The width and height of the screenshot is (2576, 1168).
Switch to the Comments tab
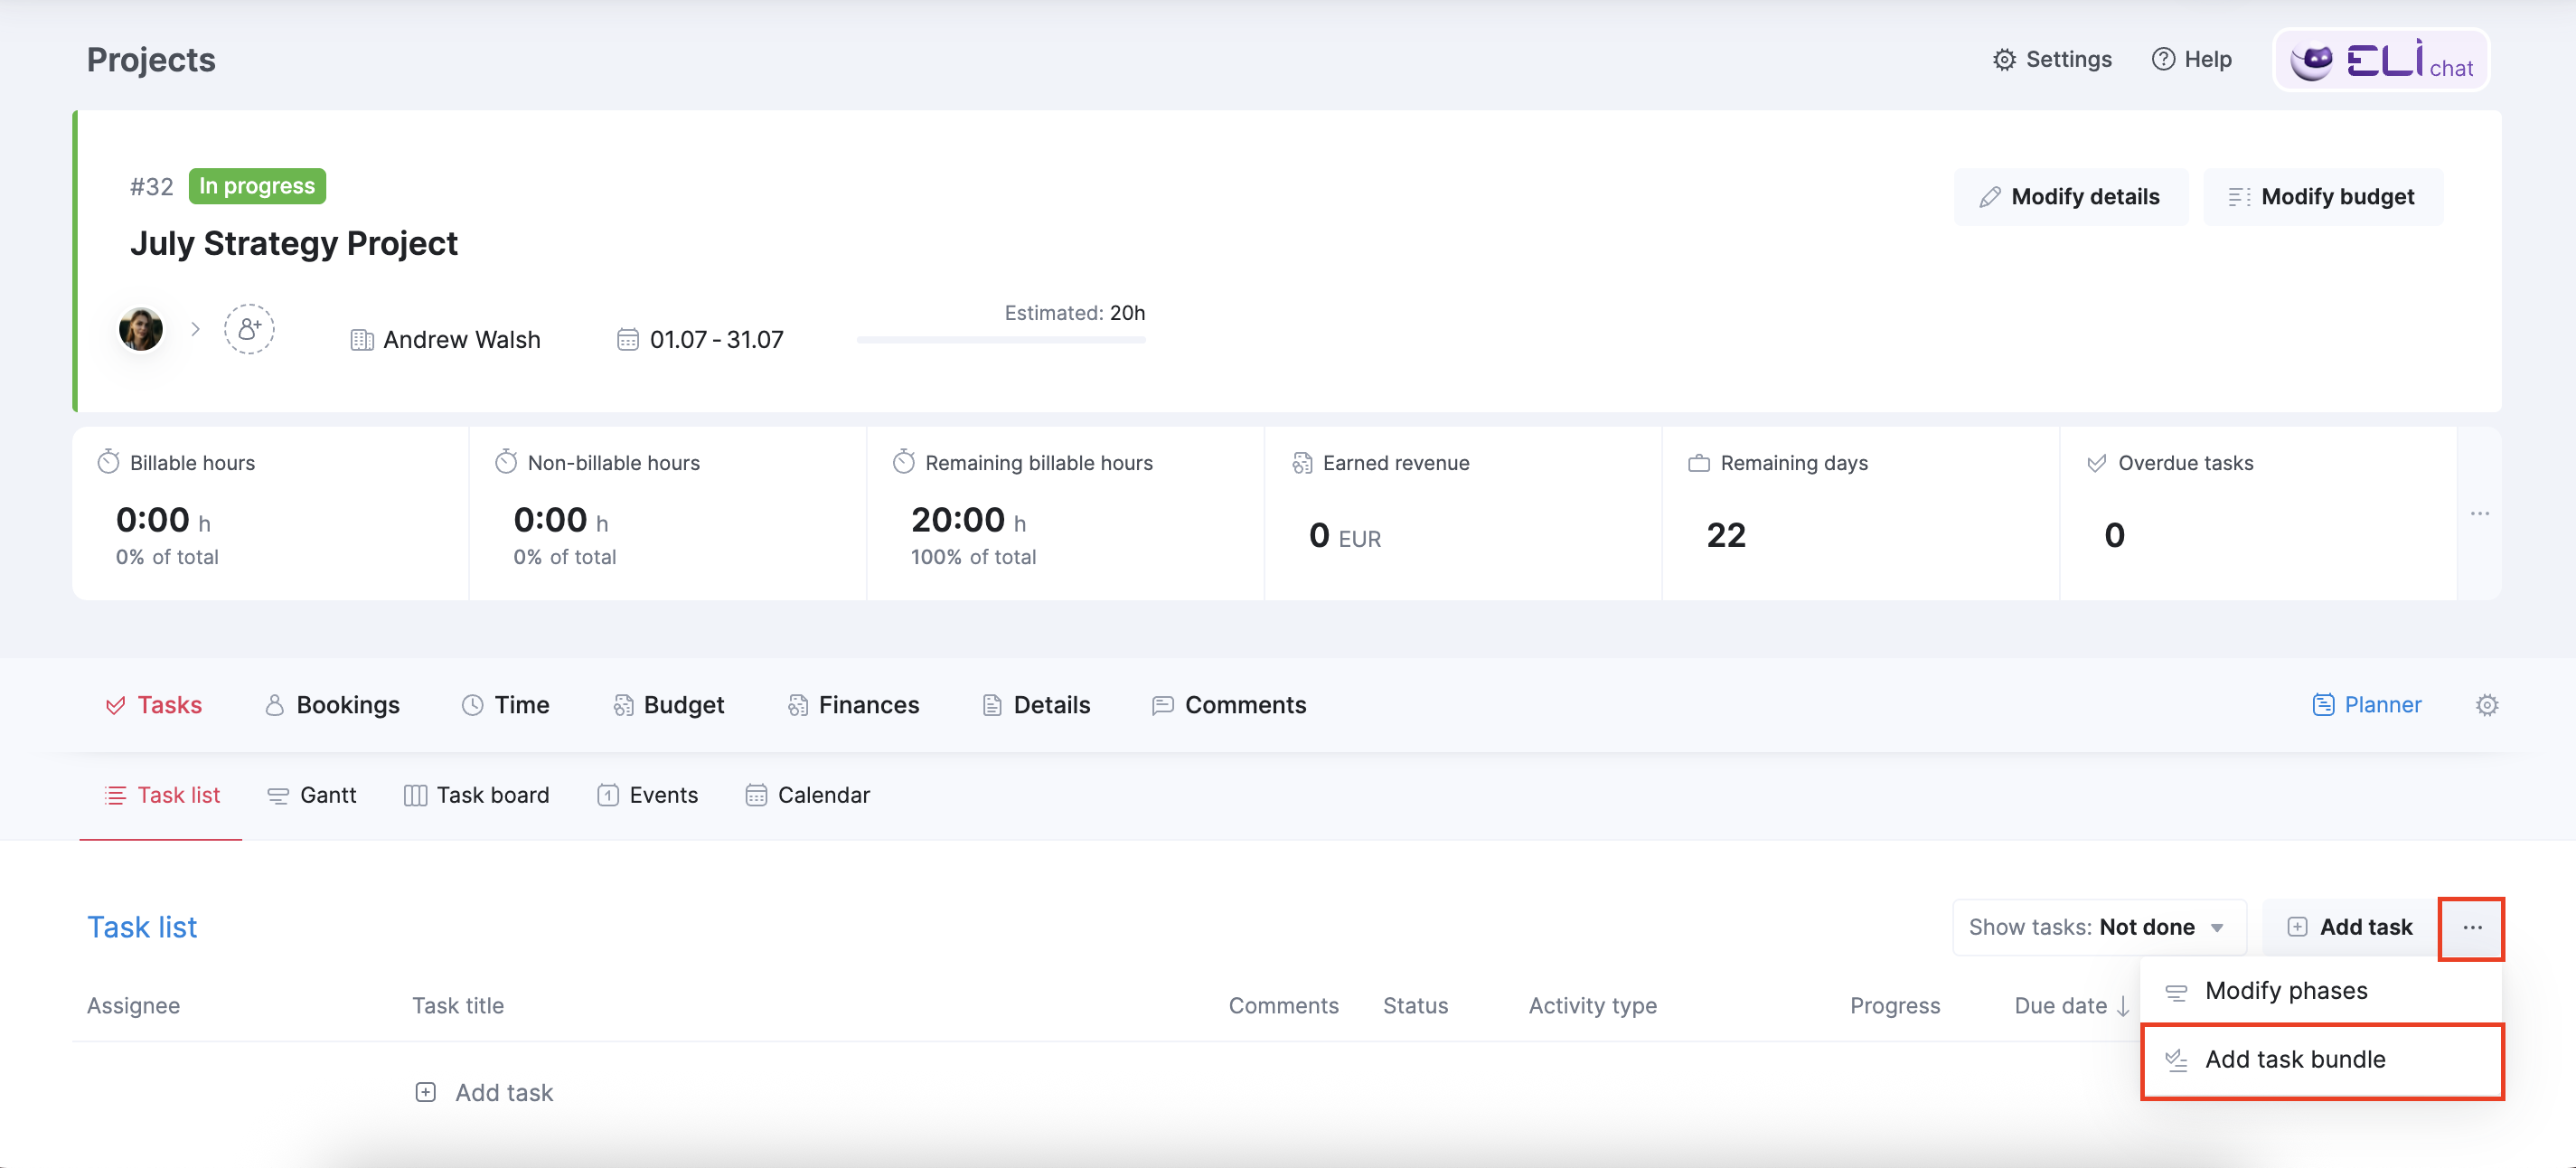point(1229,705)
